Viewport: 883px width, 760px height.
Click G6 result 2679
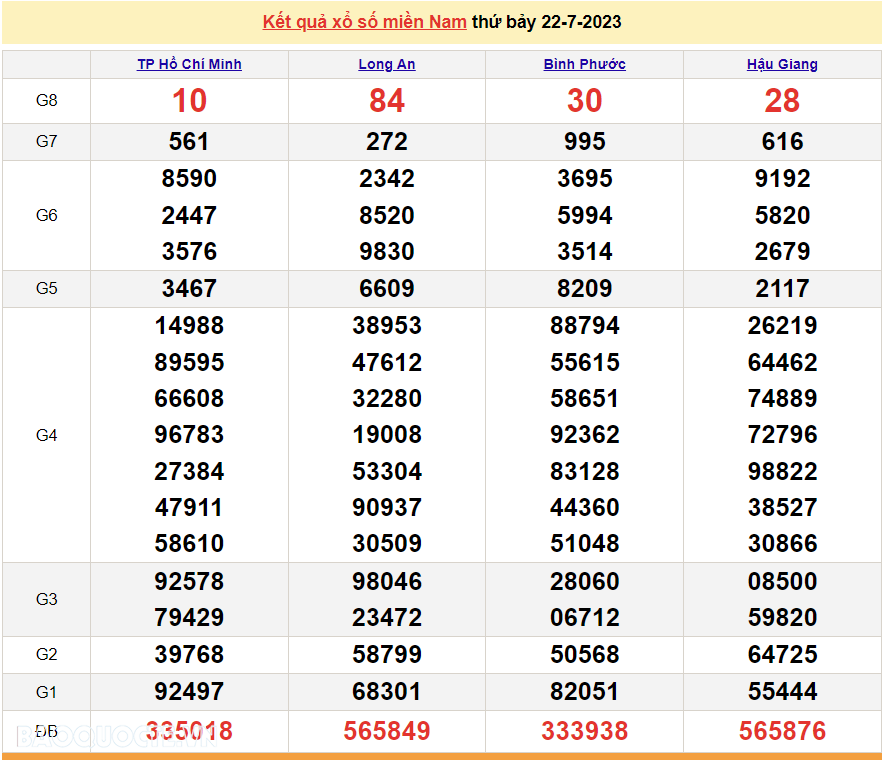[782, 251]
